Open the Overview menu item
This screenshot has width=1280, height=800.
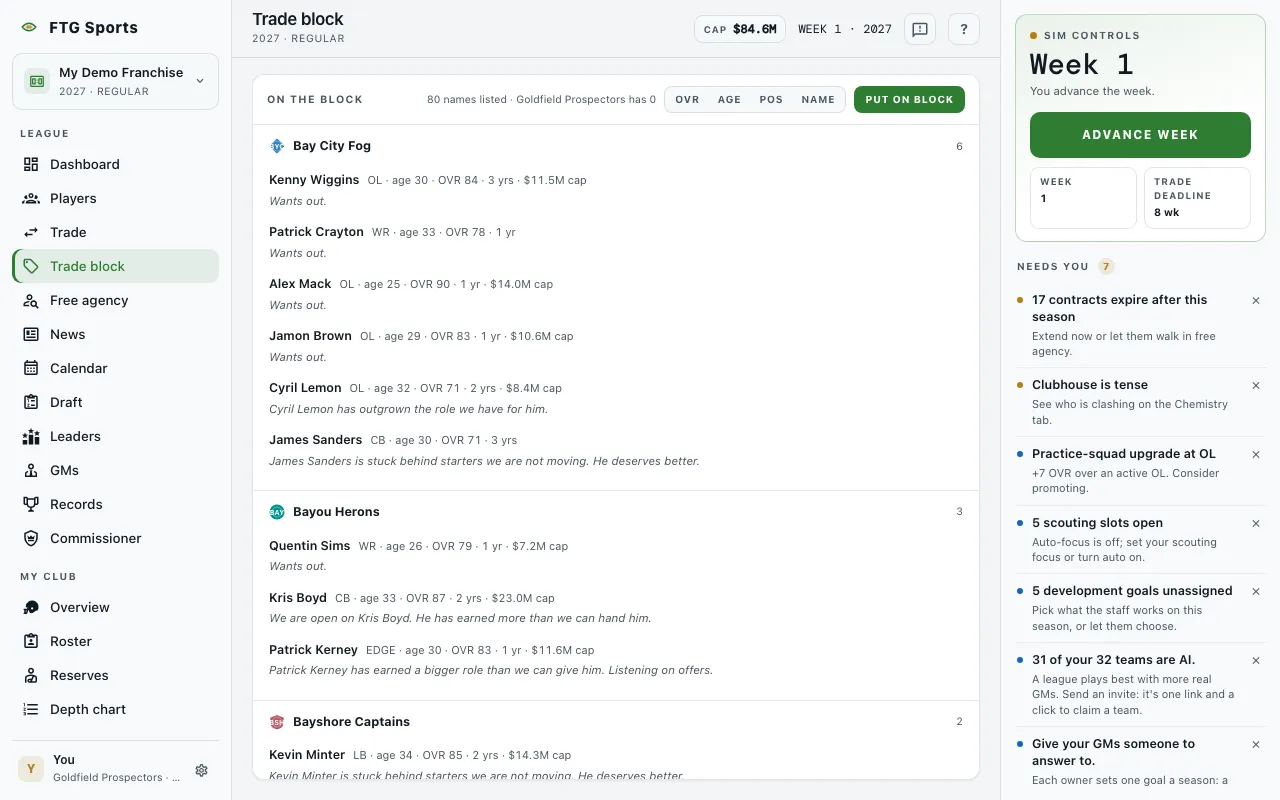[x=116, y=607]
